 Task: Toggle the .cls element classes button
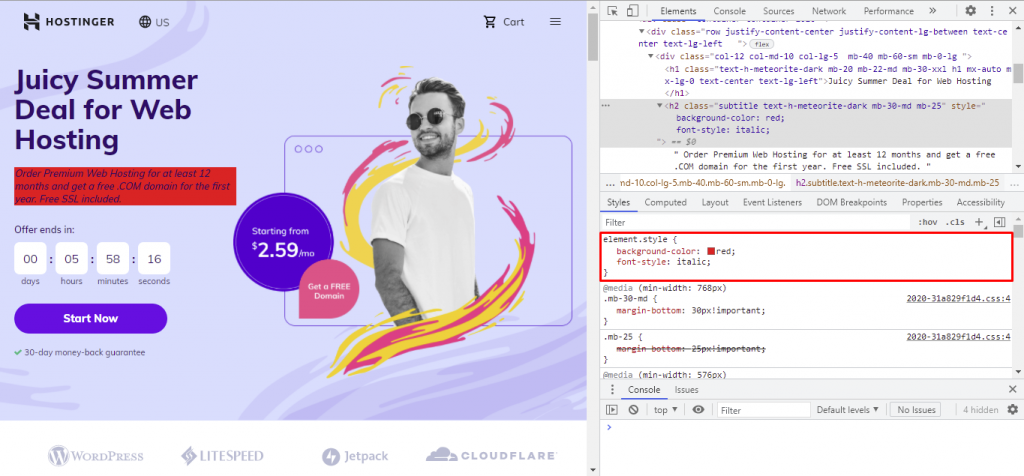click(x=955, y=222)
